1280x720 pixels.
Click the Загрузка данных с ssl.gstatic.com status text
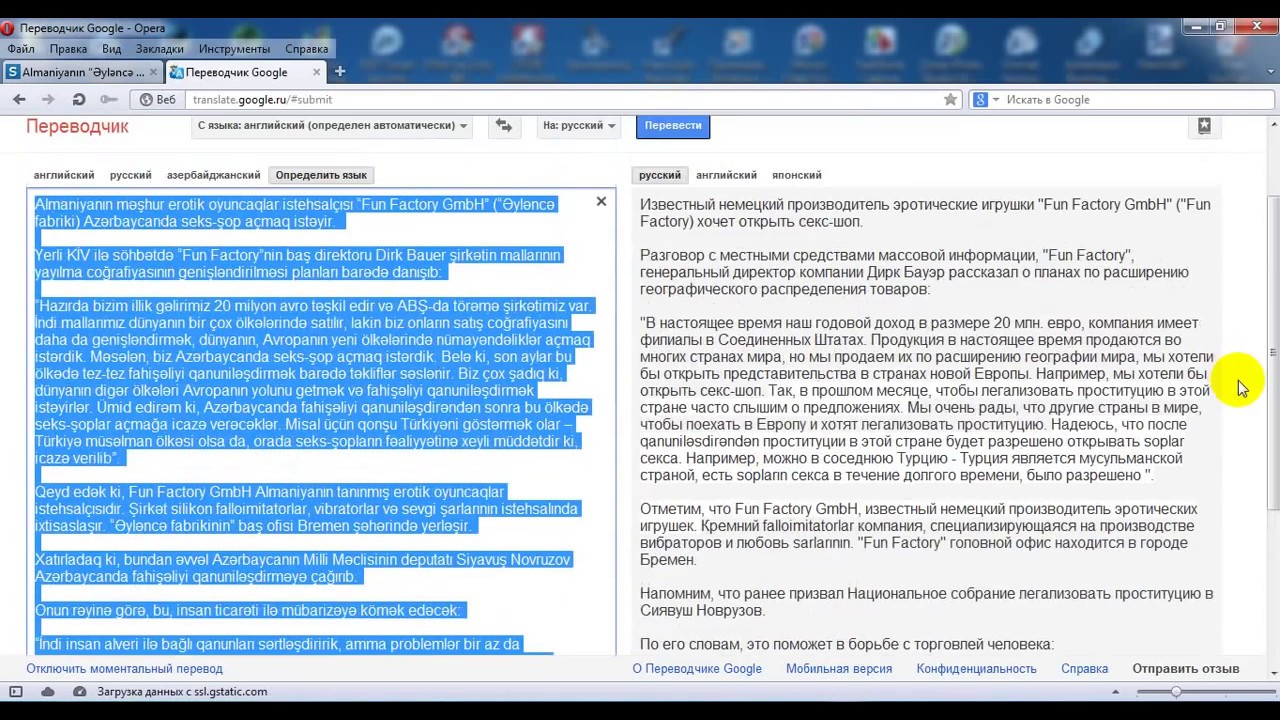[x=182, y=691]
